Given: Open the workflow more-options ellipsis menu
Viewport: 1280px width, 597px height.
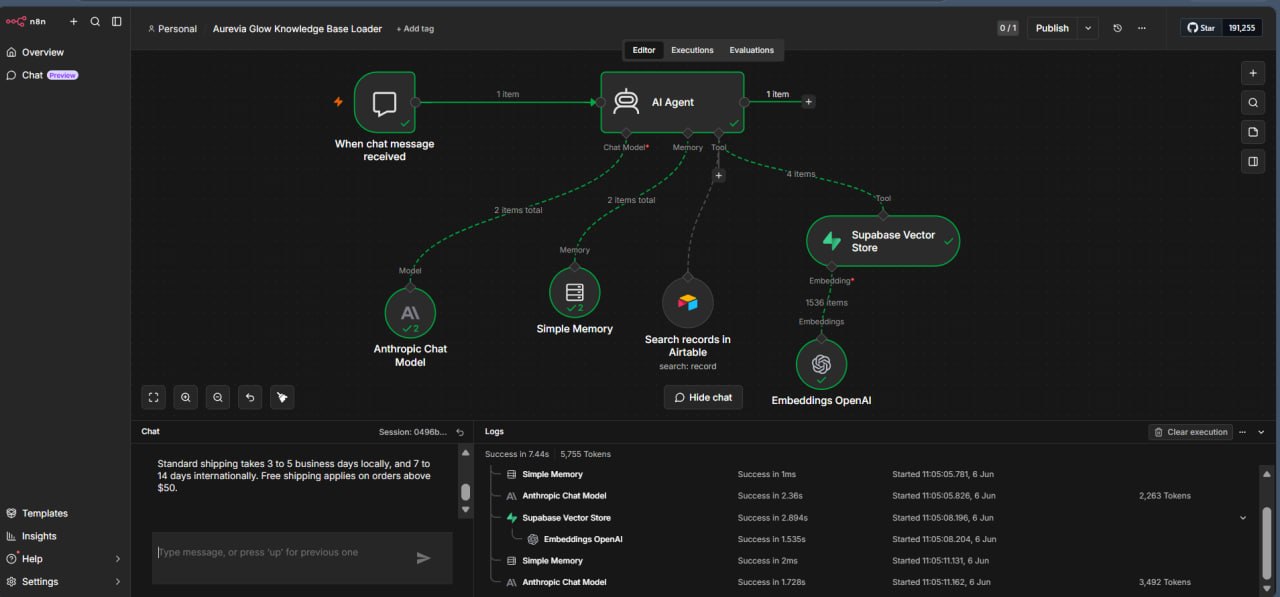Looking at the screenshot, I should click(x=1142, y=28).
